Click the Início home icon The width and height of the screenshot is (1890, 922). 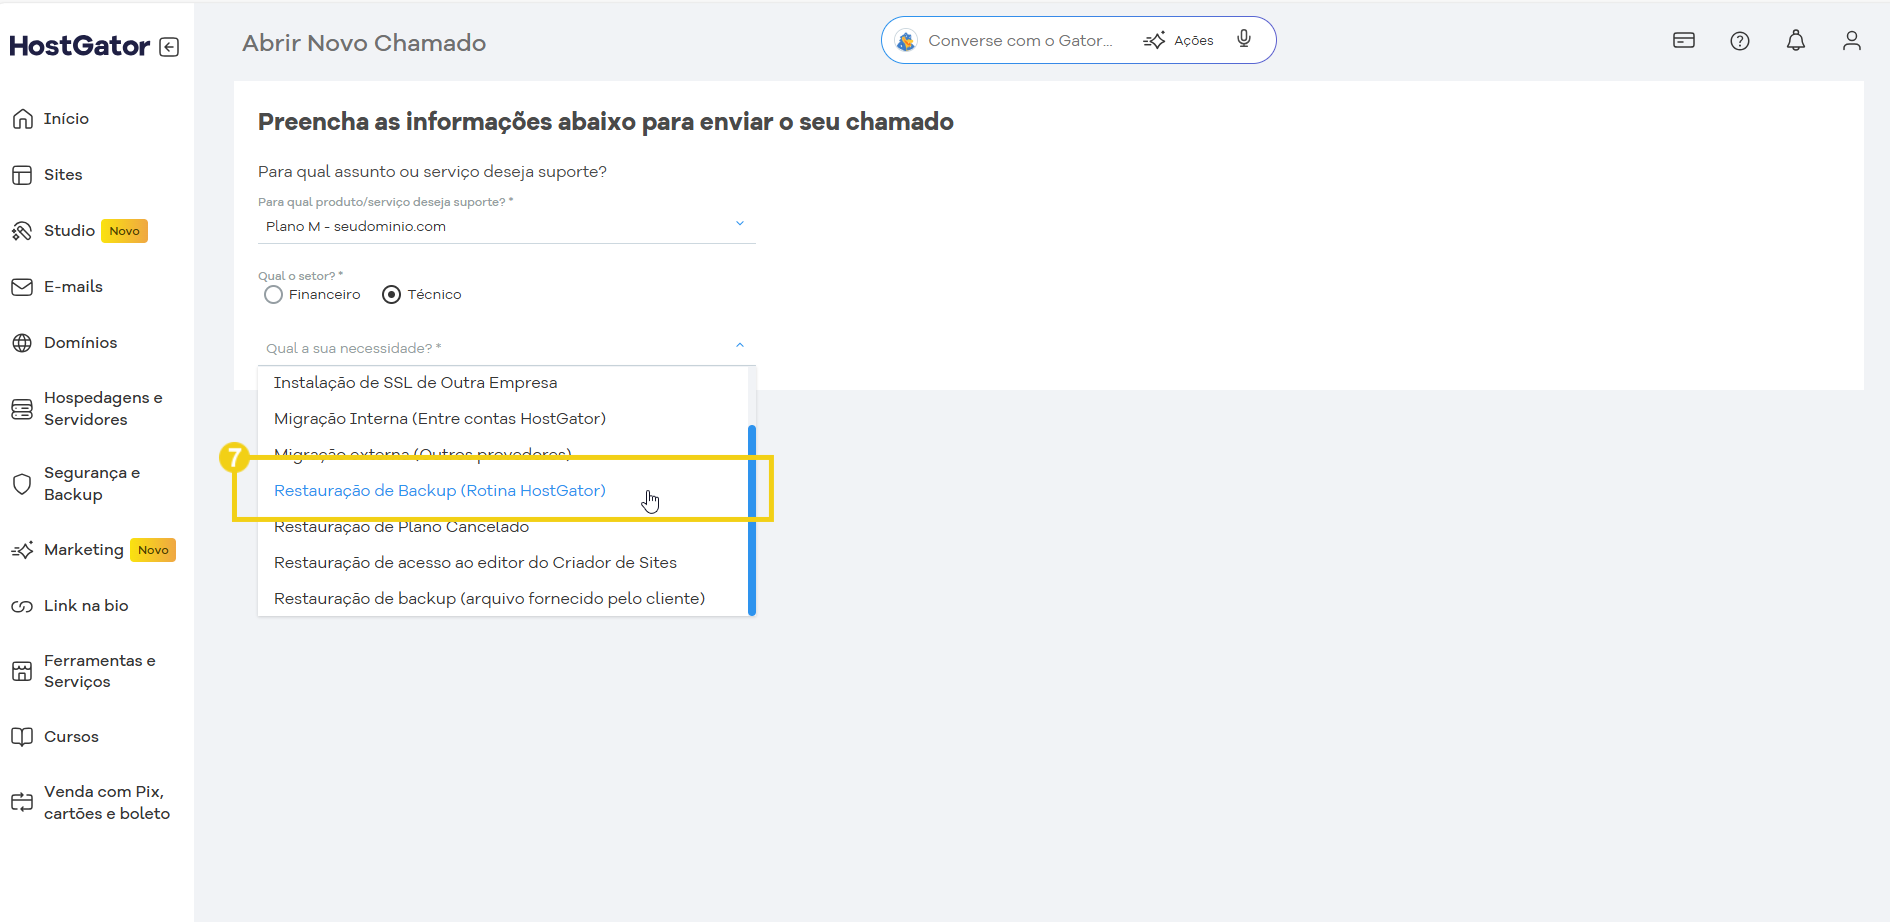click(22, 119)
